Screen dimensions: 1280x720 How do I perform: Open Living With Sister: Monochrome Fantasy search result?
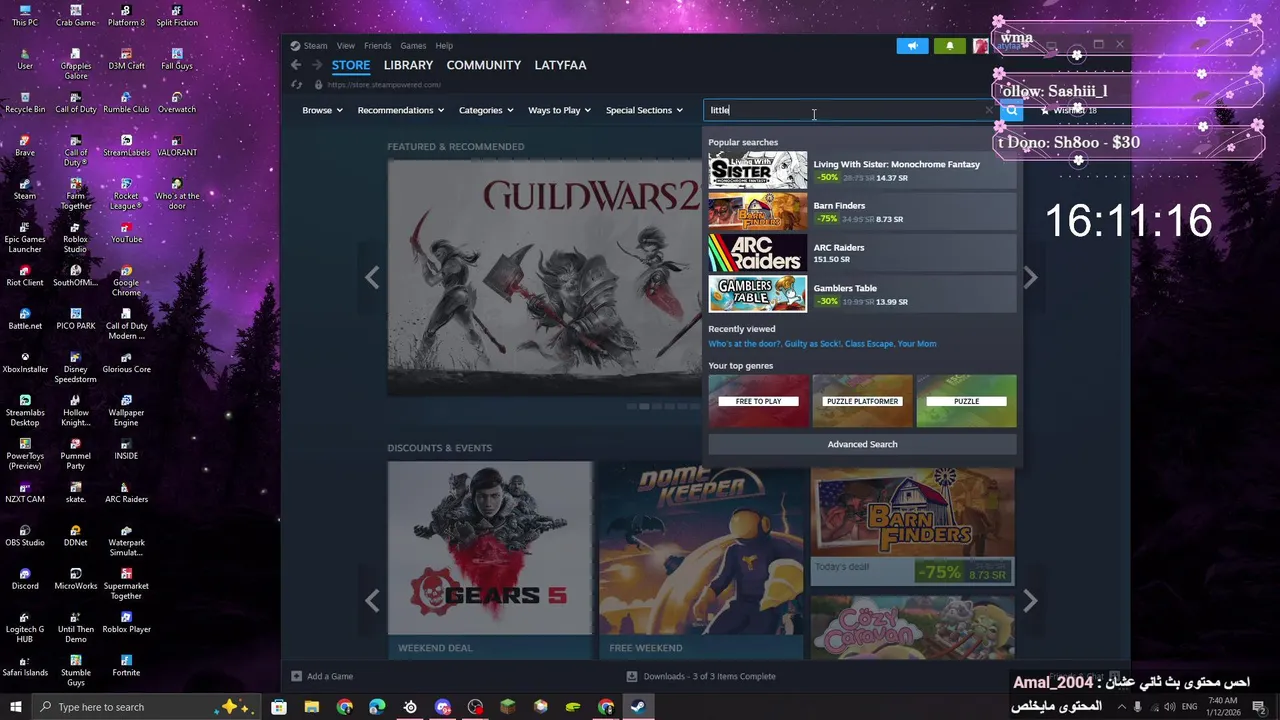click(x=862, y=170)
